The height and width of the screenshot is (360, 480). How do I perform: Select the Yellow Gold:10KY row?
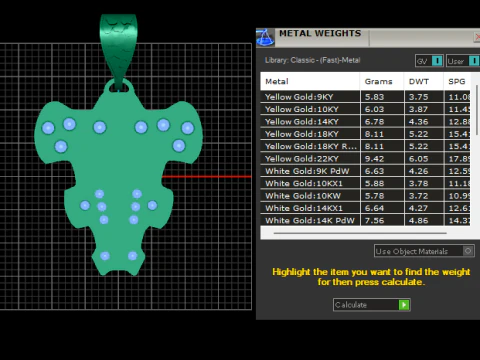pyautogui.click(x=365, y=109)
